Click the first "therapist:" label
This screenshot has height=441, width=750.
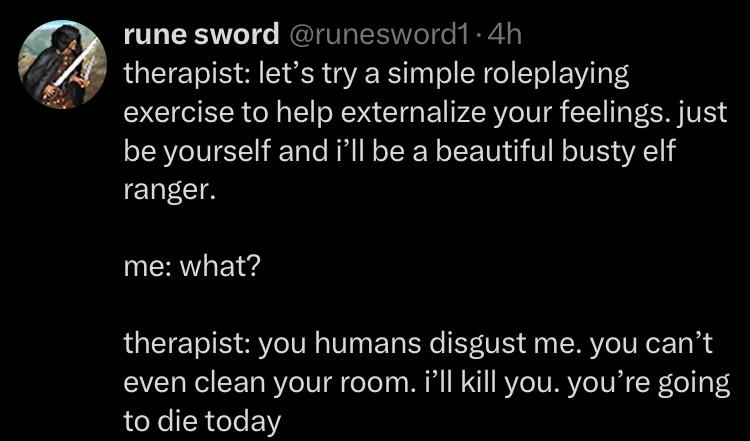pyautogui.click(x=187, y=74)
